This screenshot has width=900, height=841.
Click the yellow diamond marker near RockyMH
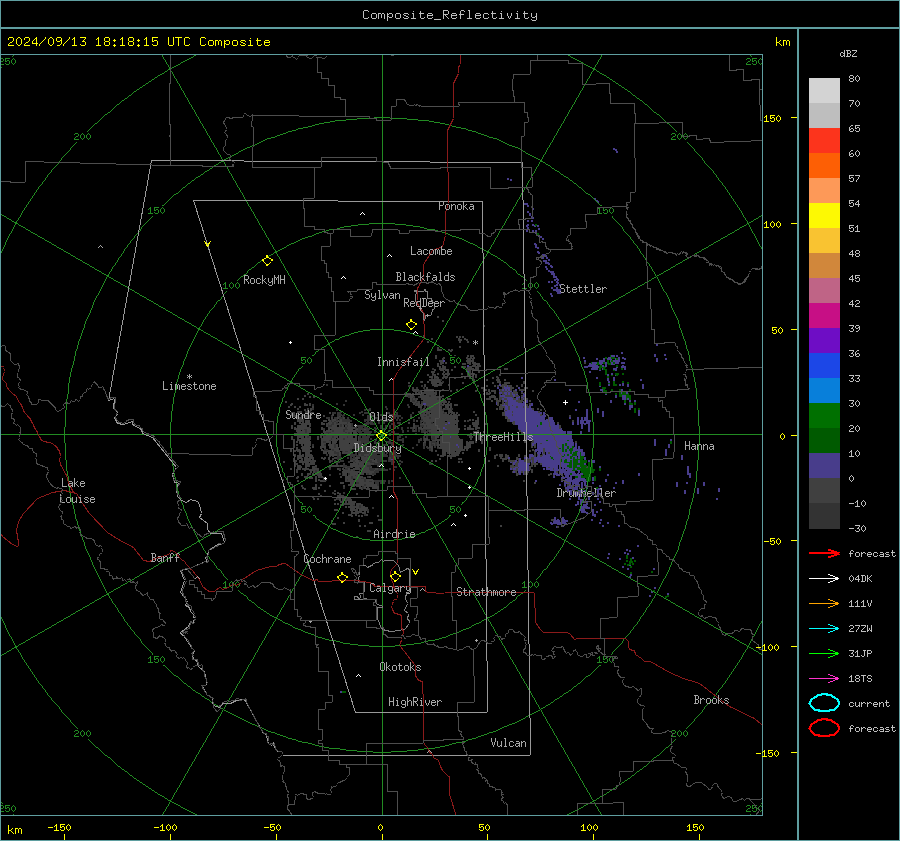click(267, 261)
